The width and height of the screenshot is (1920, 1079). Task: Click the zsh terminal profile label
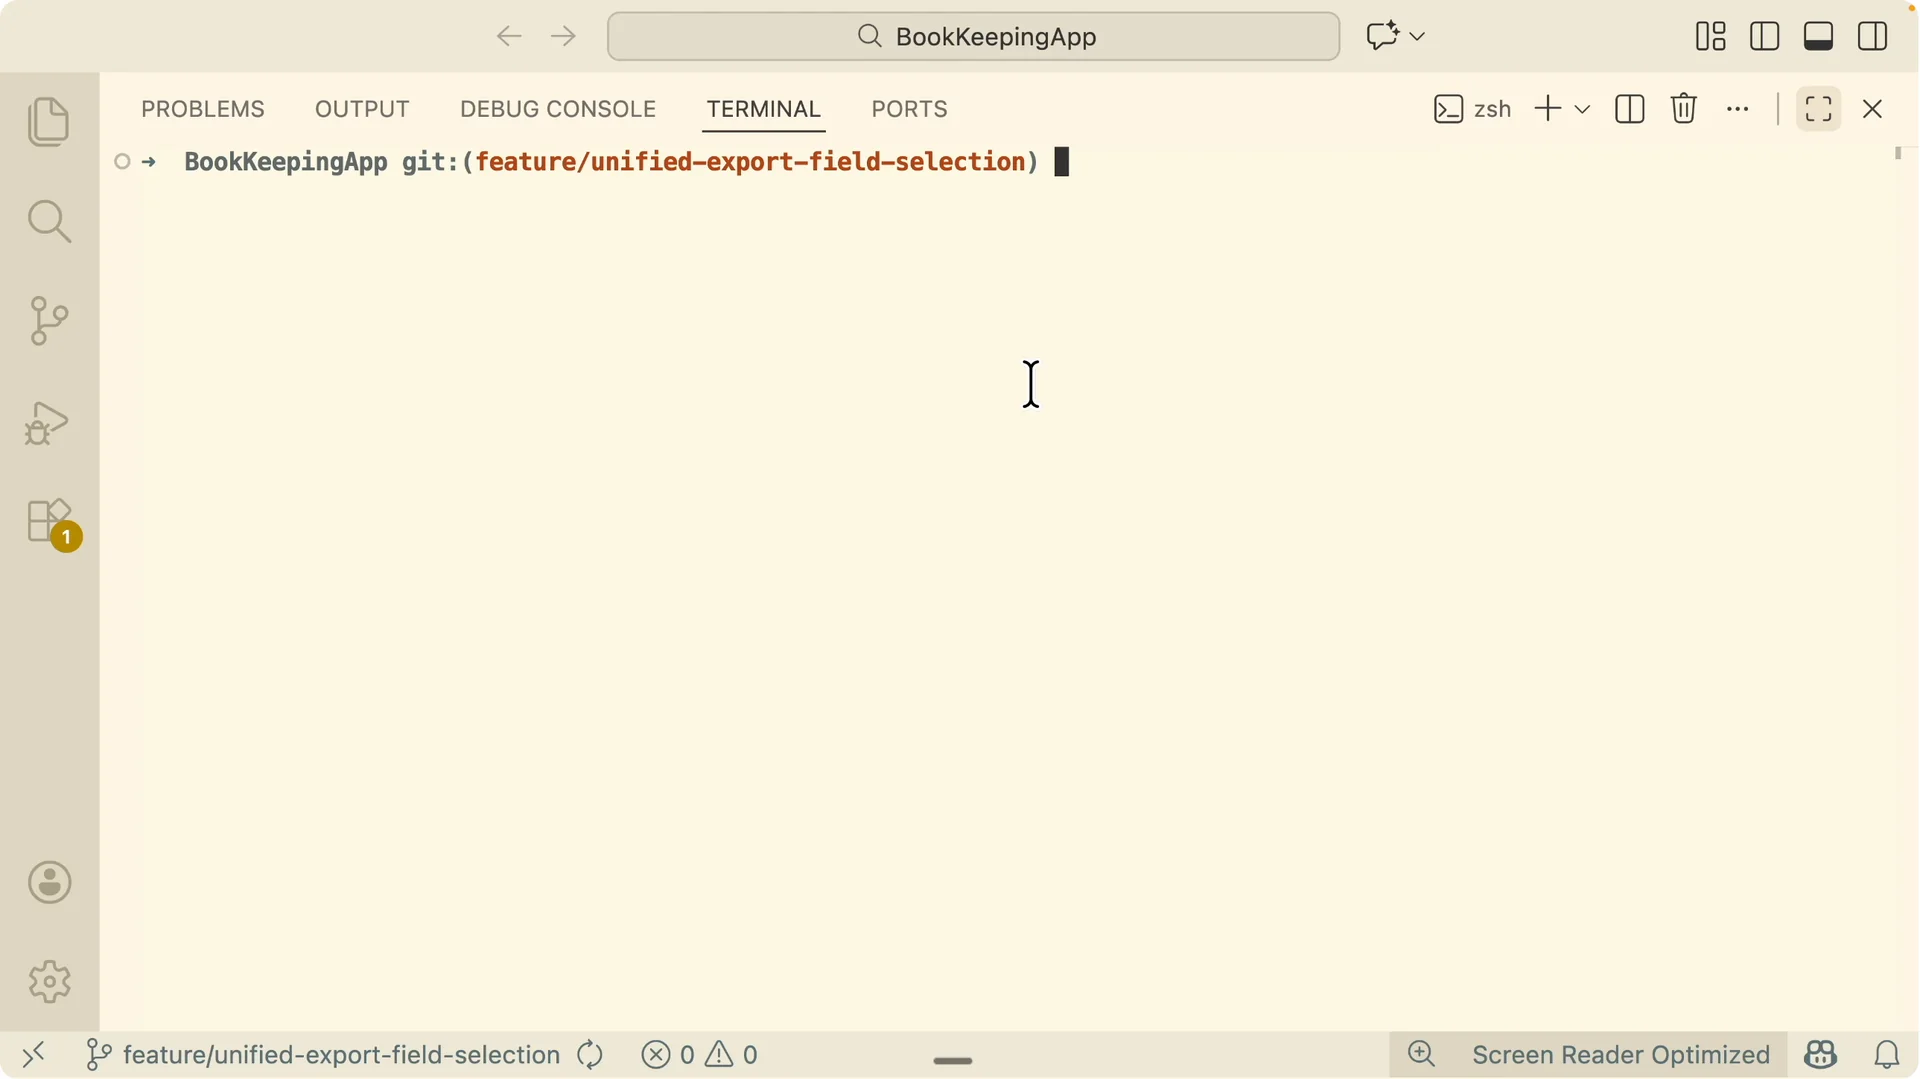[x=1472, y=109]
